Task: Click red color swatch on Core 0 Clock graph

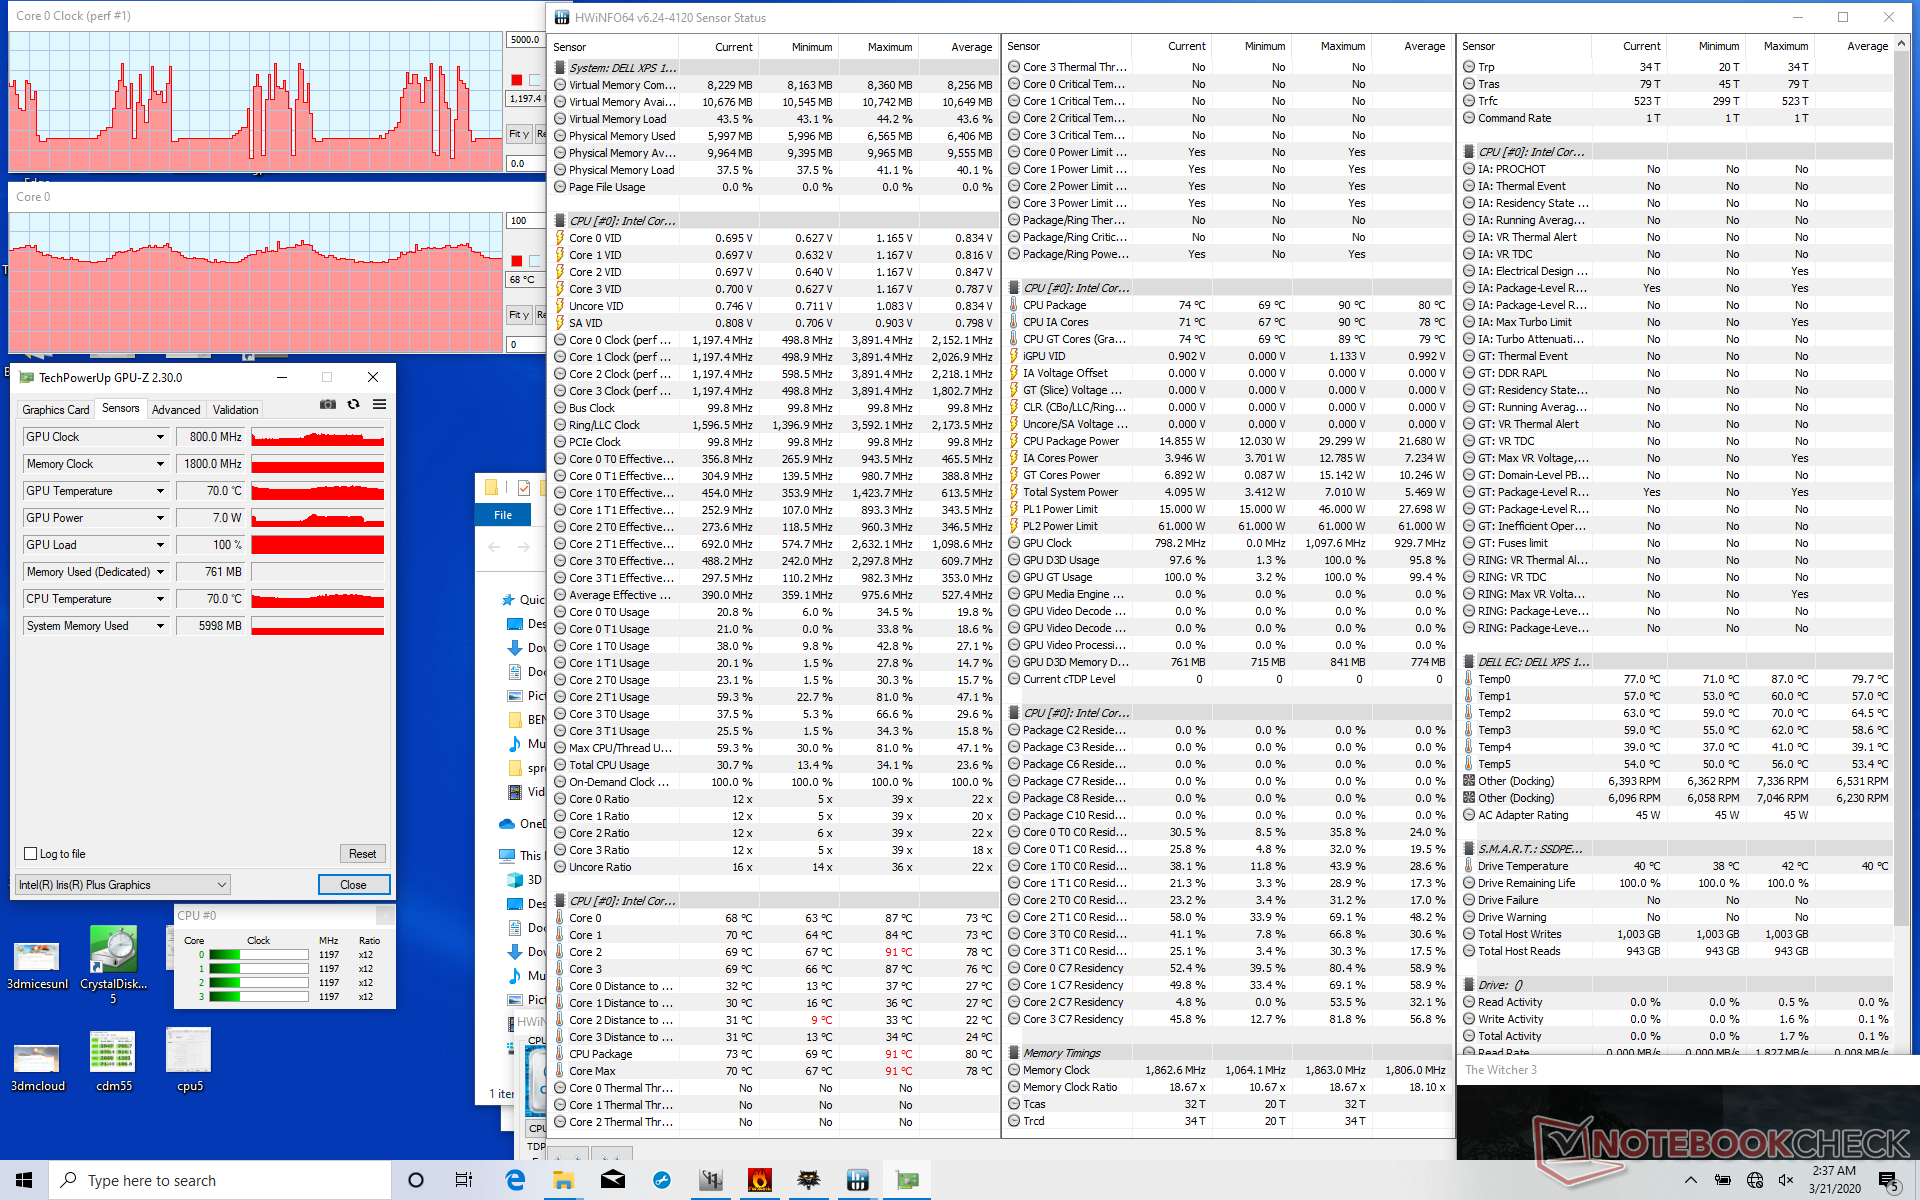Action: (x=517, y=80)
